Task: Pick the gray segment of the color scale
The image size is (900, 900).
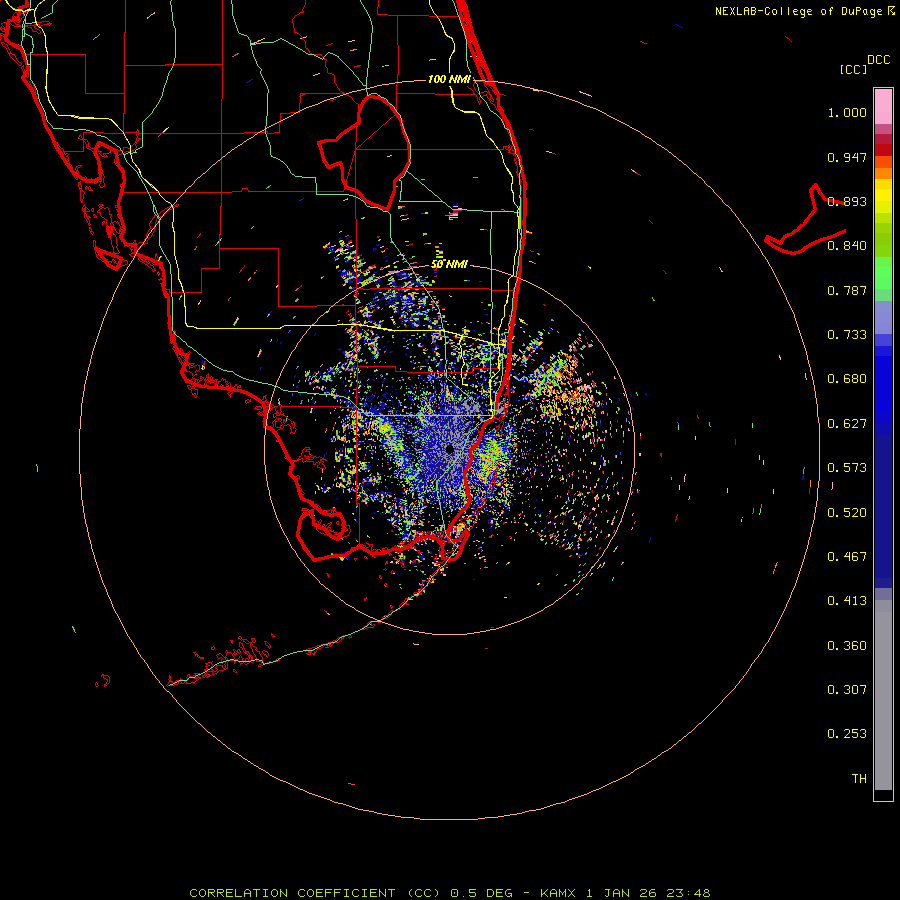Action: (x=883, y=695)
